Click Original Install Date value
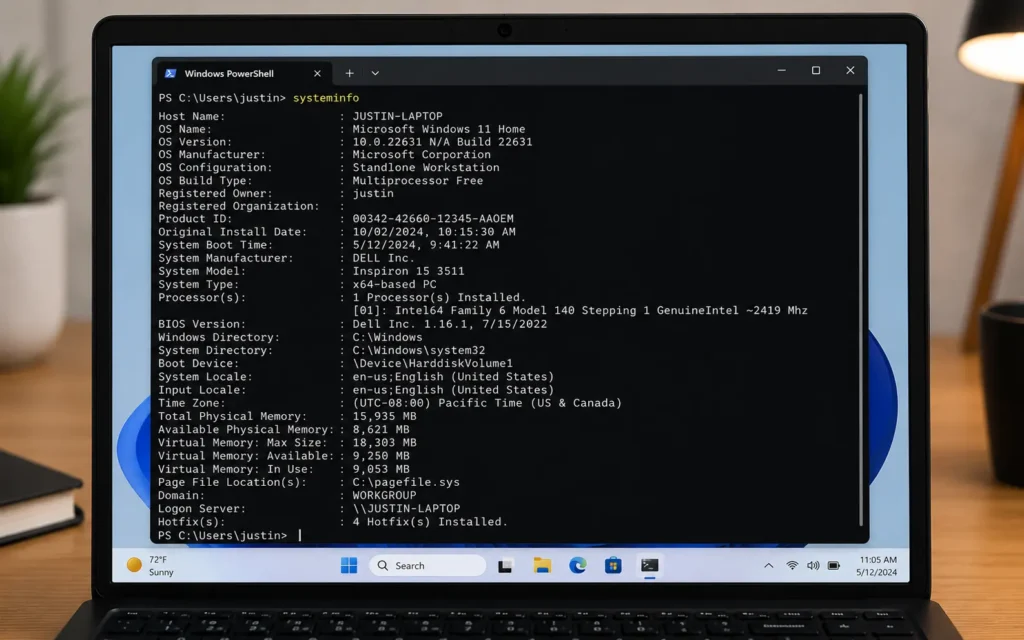The image size is (1024, 640). 434,232
